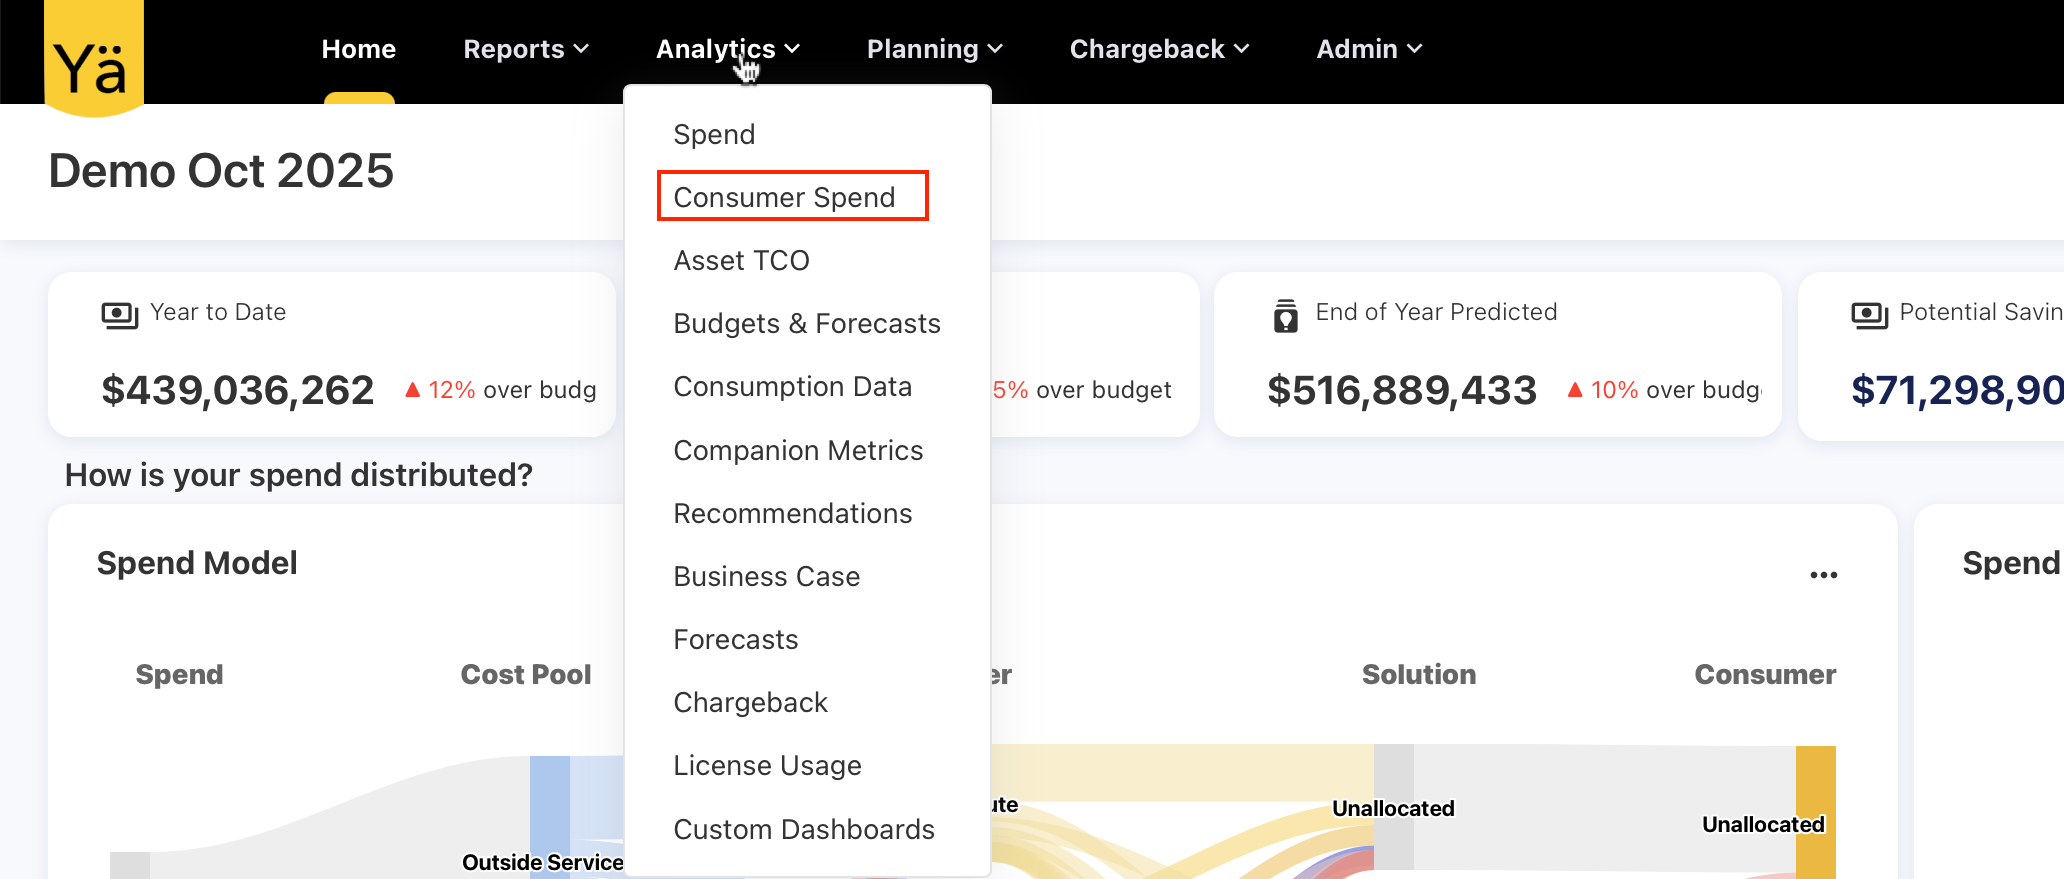
Task: Navigate to Companion Metrics
Action: 797,450
